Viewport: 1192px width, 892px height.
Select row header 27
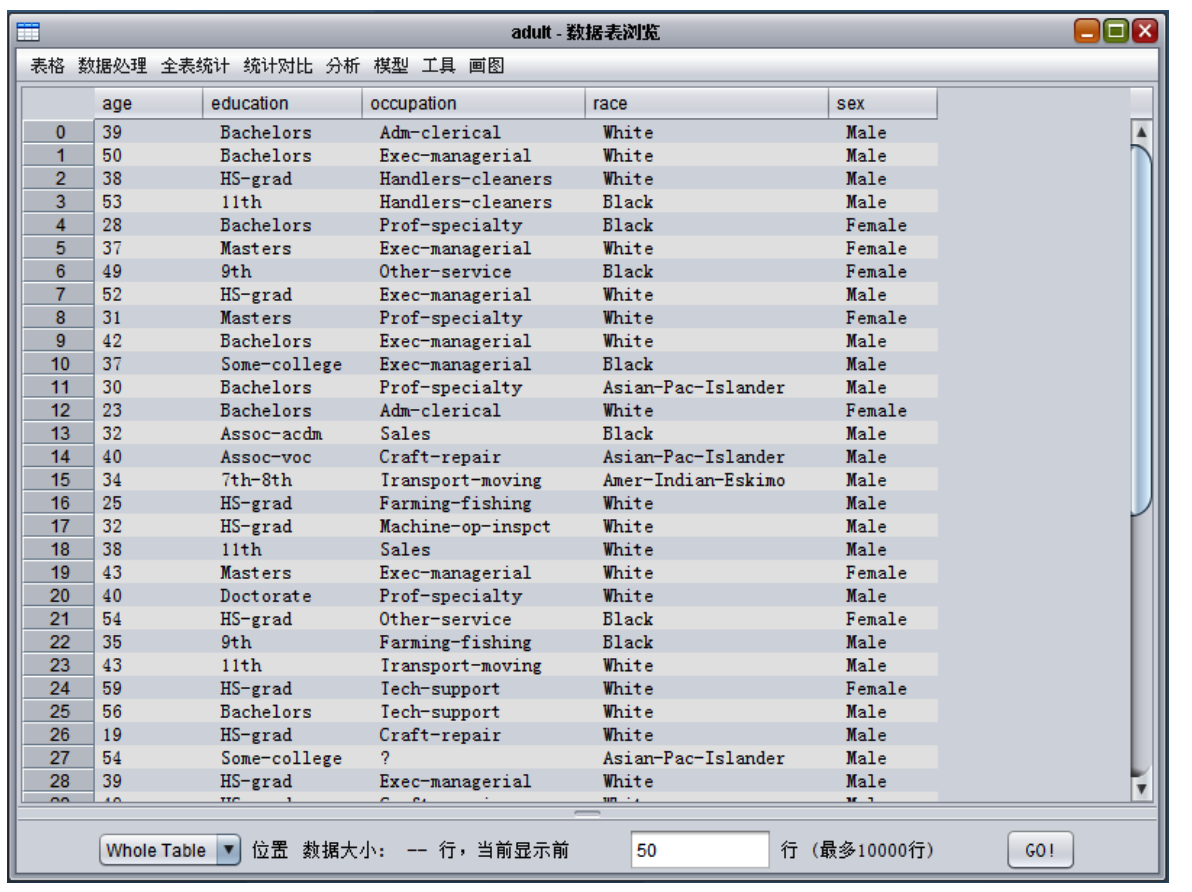(x=59, y=758)
